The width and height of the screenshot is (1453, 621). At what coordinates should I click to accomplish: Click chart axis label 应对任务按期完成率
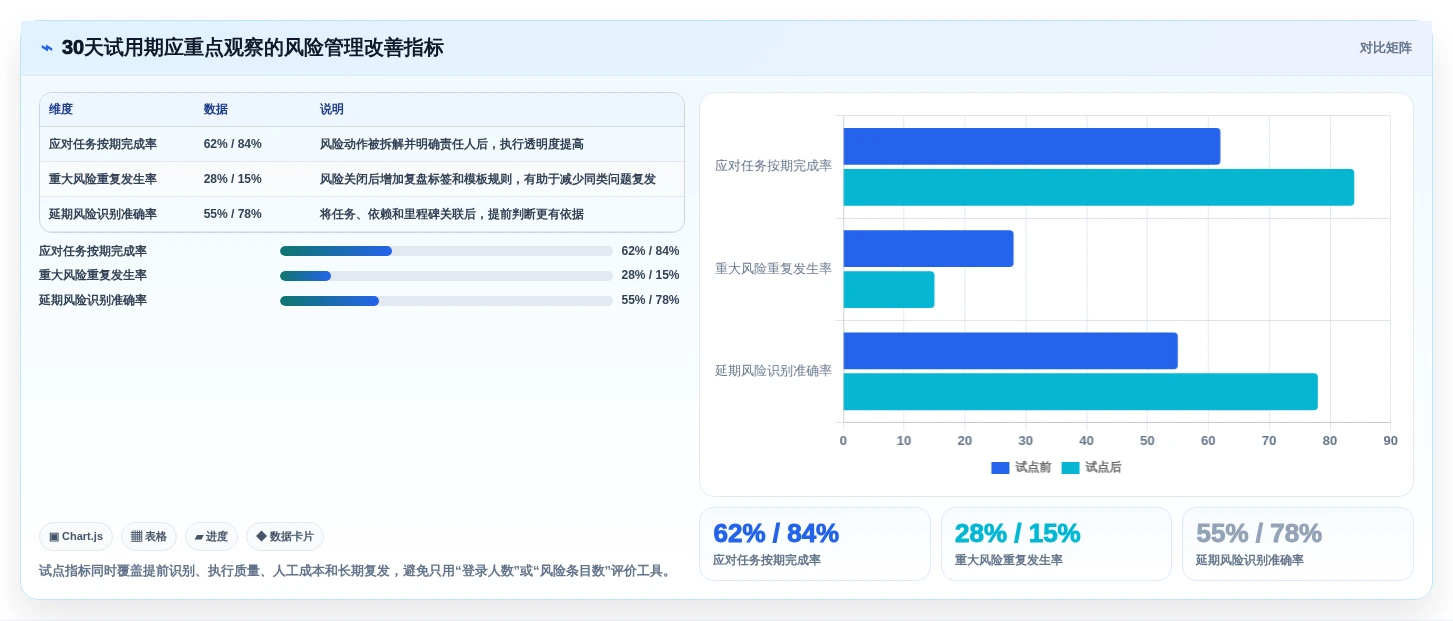(773, 166)
